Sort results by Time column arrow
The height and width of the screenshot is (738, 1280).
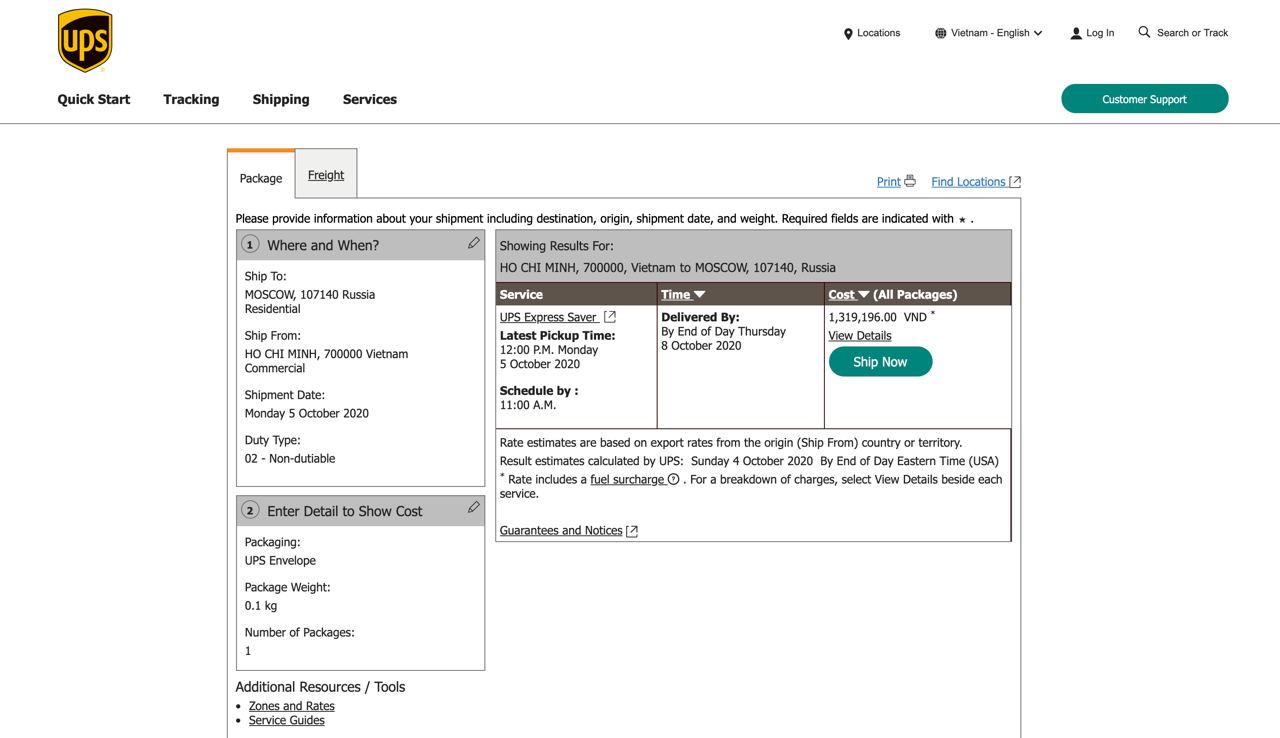(x=699, y=294)
